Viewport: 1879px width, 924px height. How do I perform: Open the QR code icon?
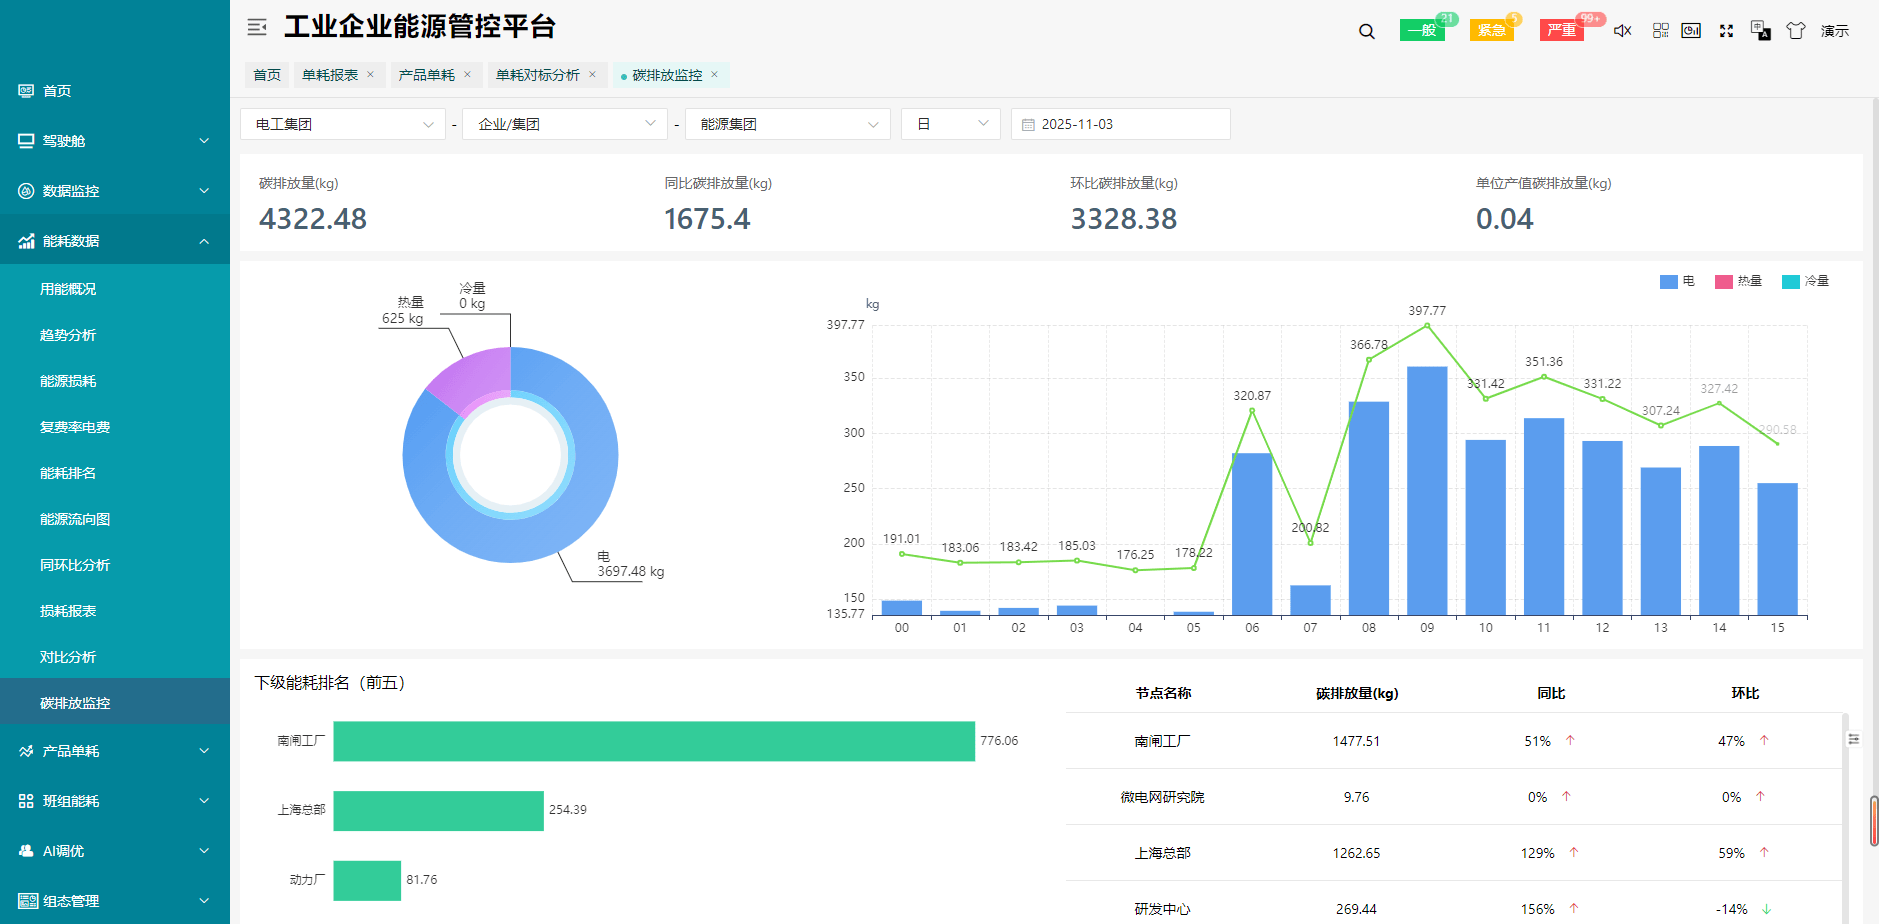pyautogui.click(x=1660, y=31)
